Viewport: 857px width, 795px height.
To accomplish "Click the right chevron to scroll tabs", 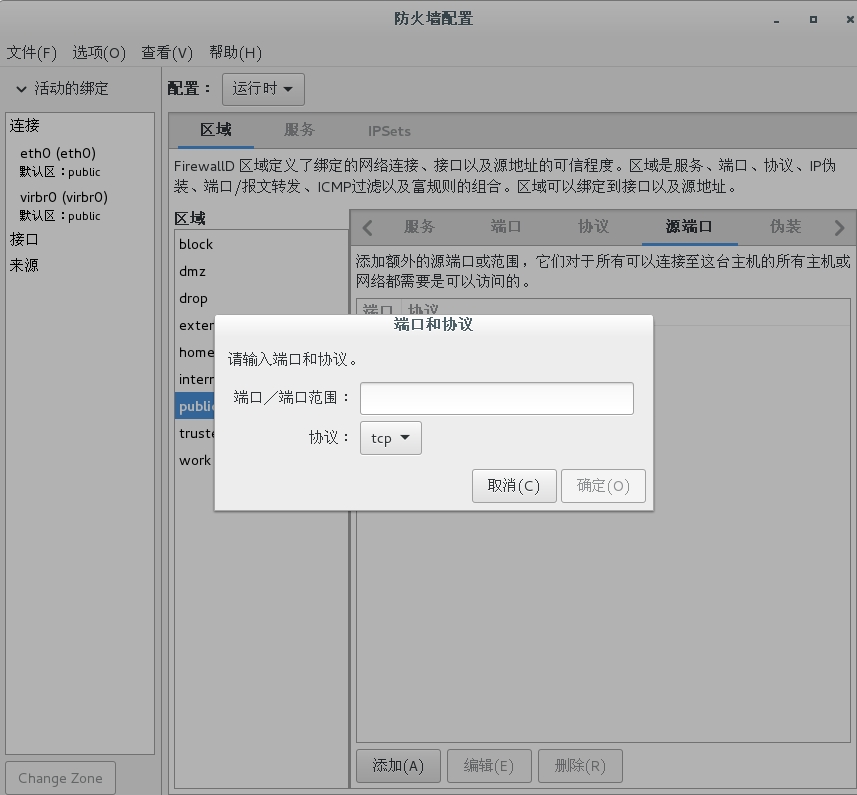I will tap(840, 227).
